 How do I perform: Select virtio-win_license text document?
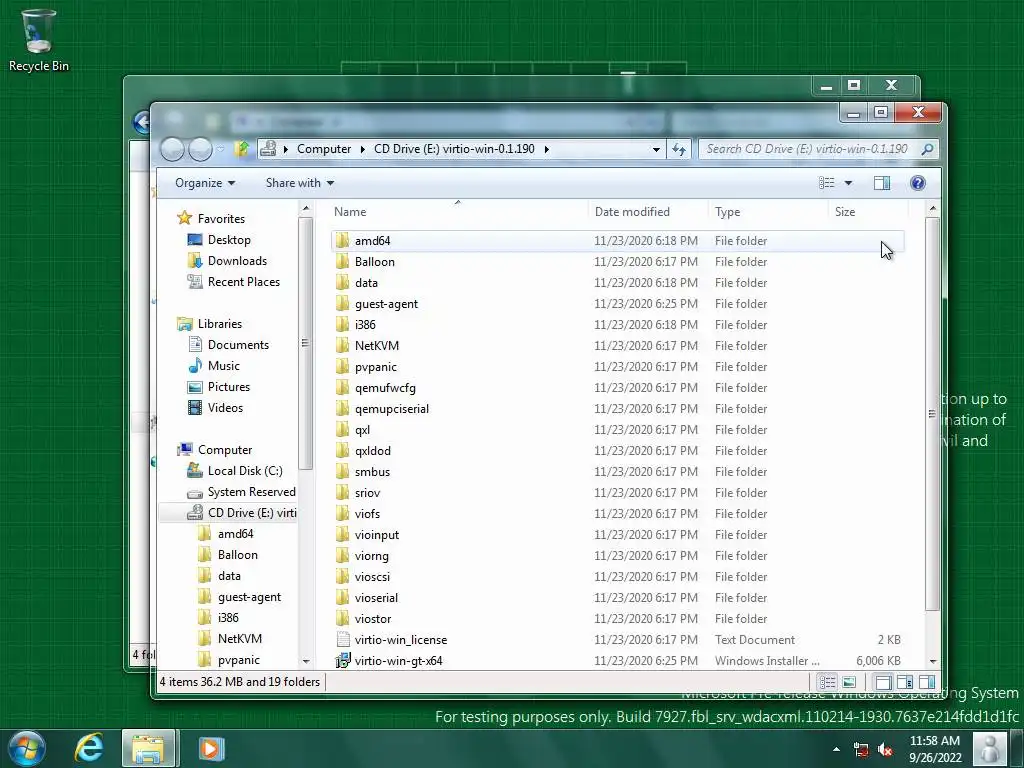coord(617,640)
